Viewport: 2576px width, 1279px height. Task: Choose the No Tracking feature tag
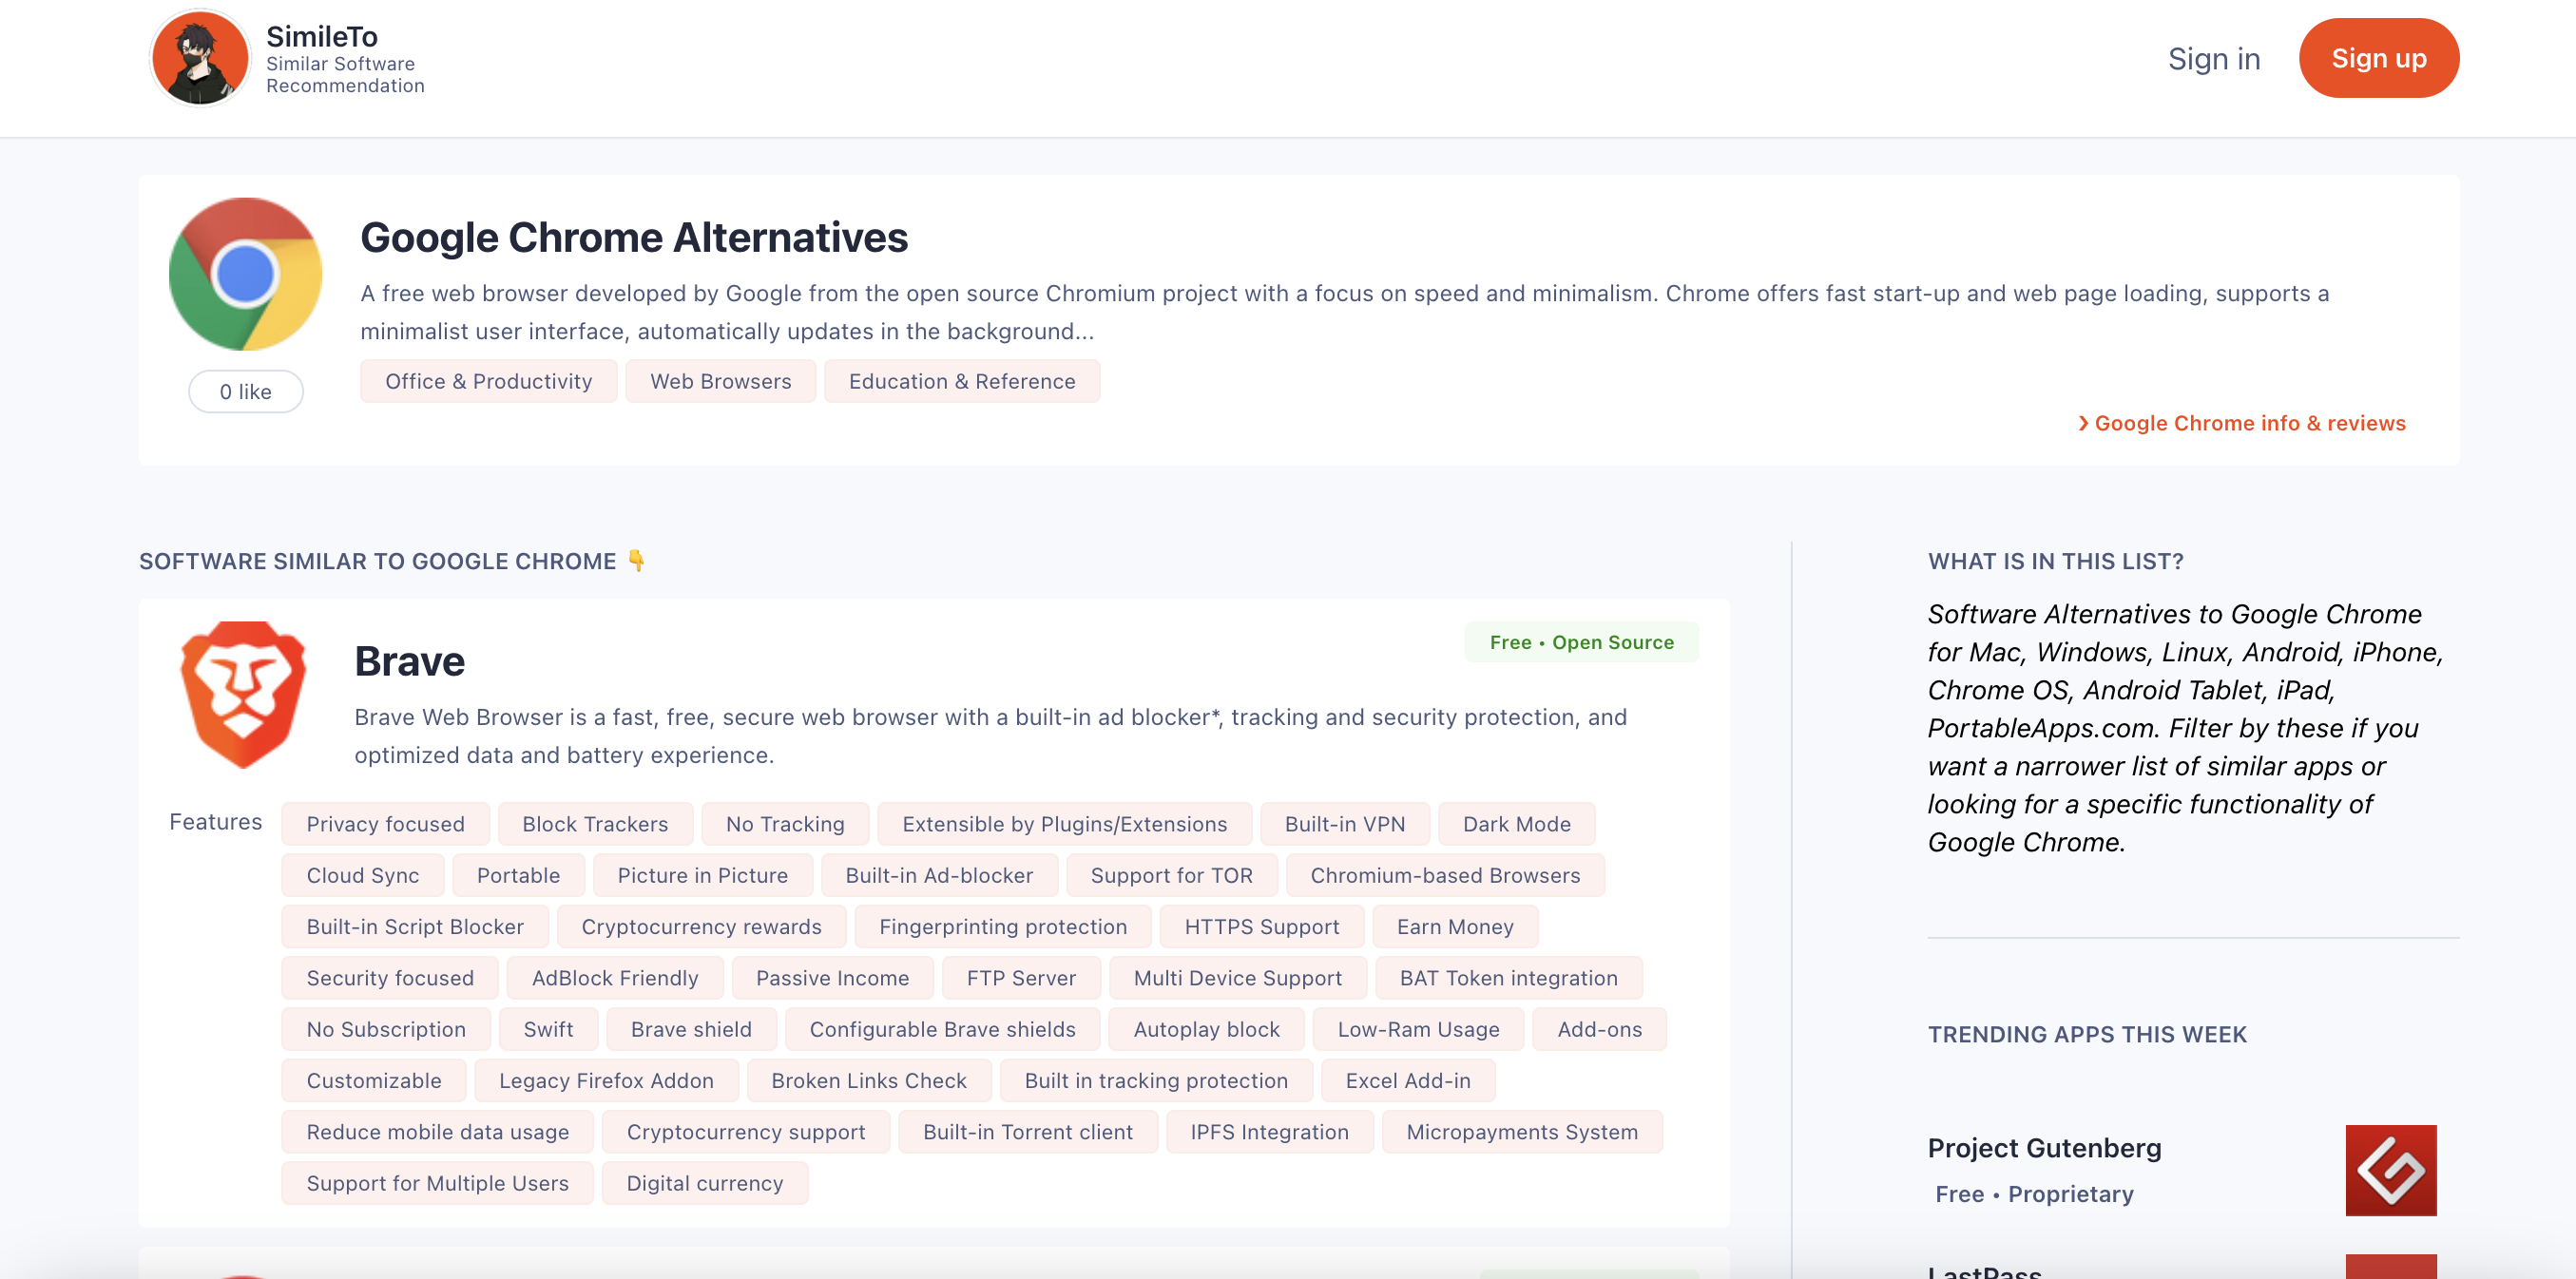[x=785, y=824]
